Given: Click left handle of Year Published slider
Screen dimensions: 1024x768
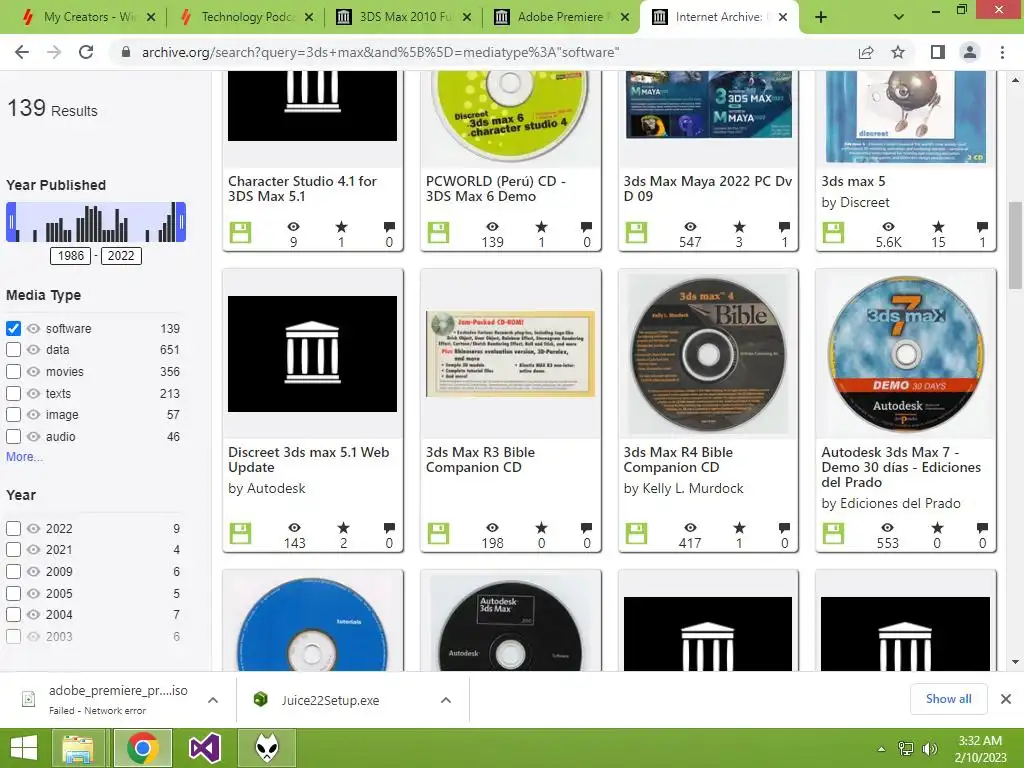Looking at the screenshot, I should [x=10, y=222].
